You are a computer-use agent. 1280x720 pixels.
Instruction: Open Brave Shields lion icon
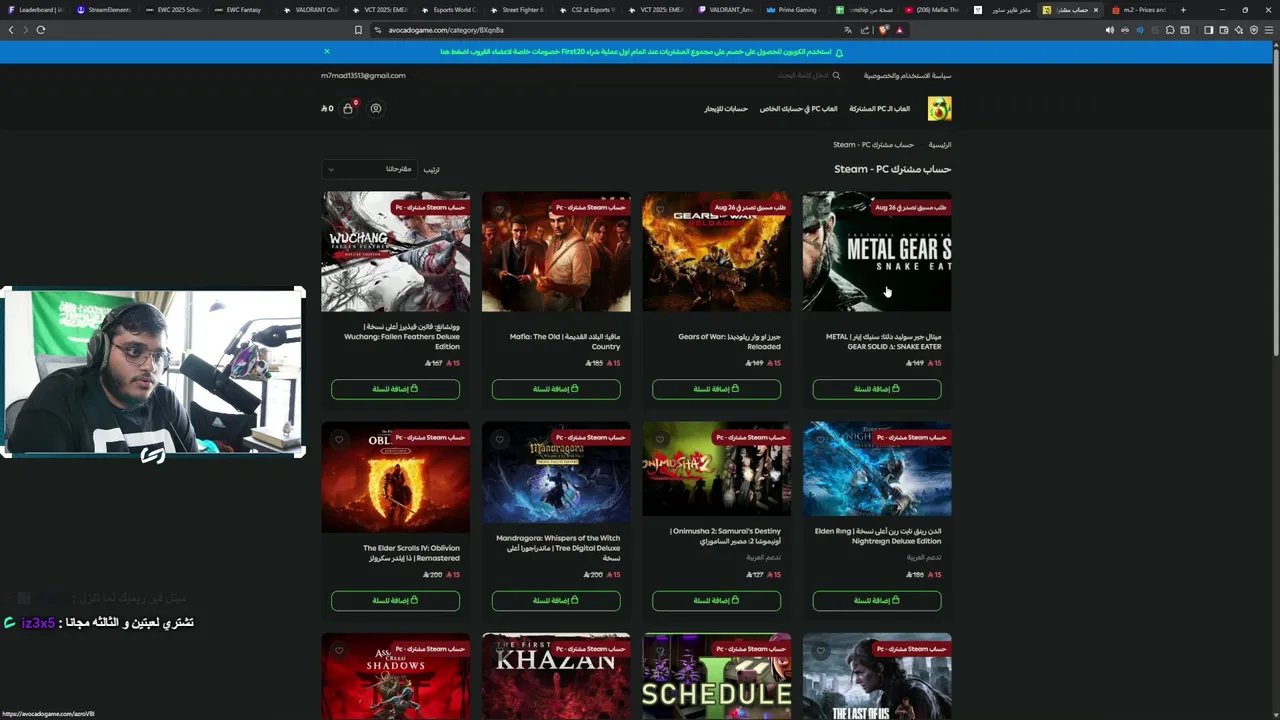pos(884,30)
